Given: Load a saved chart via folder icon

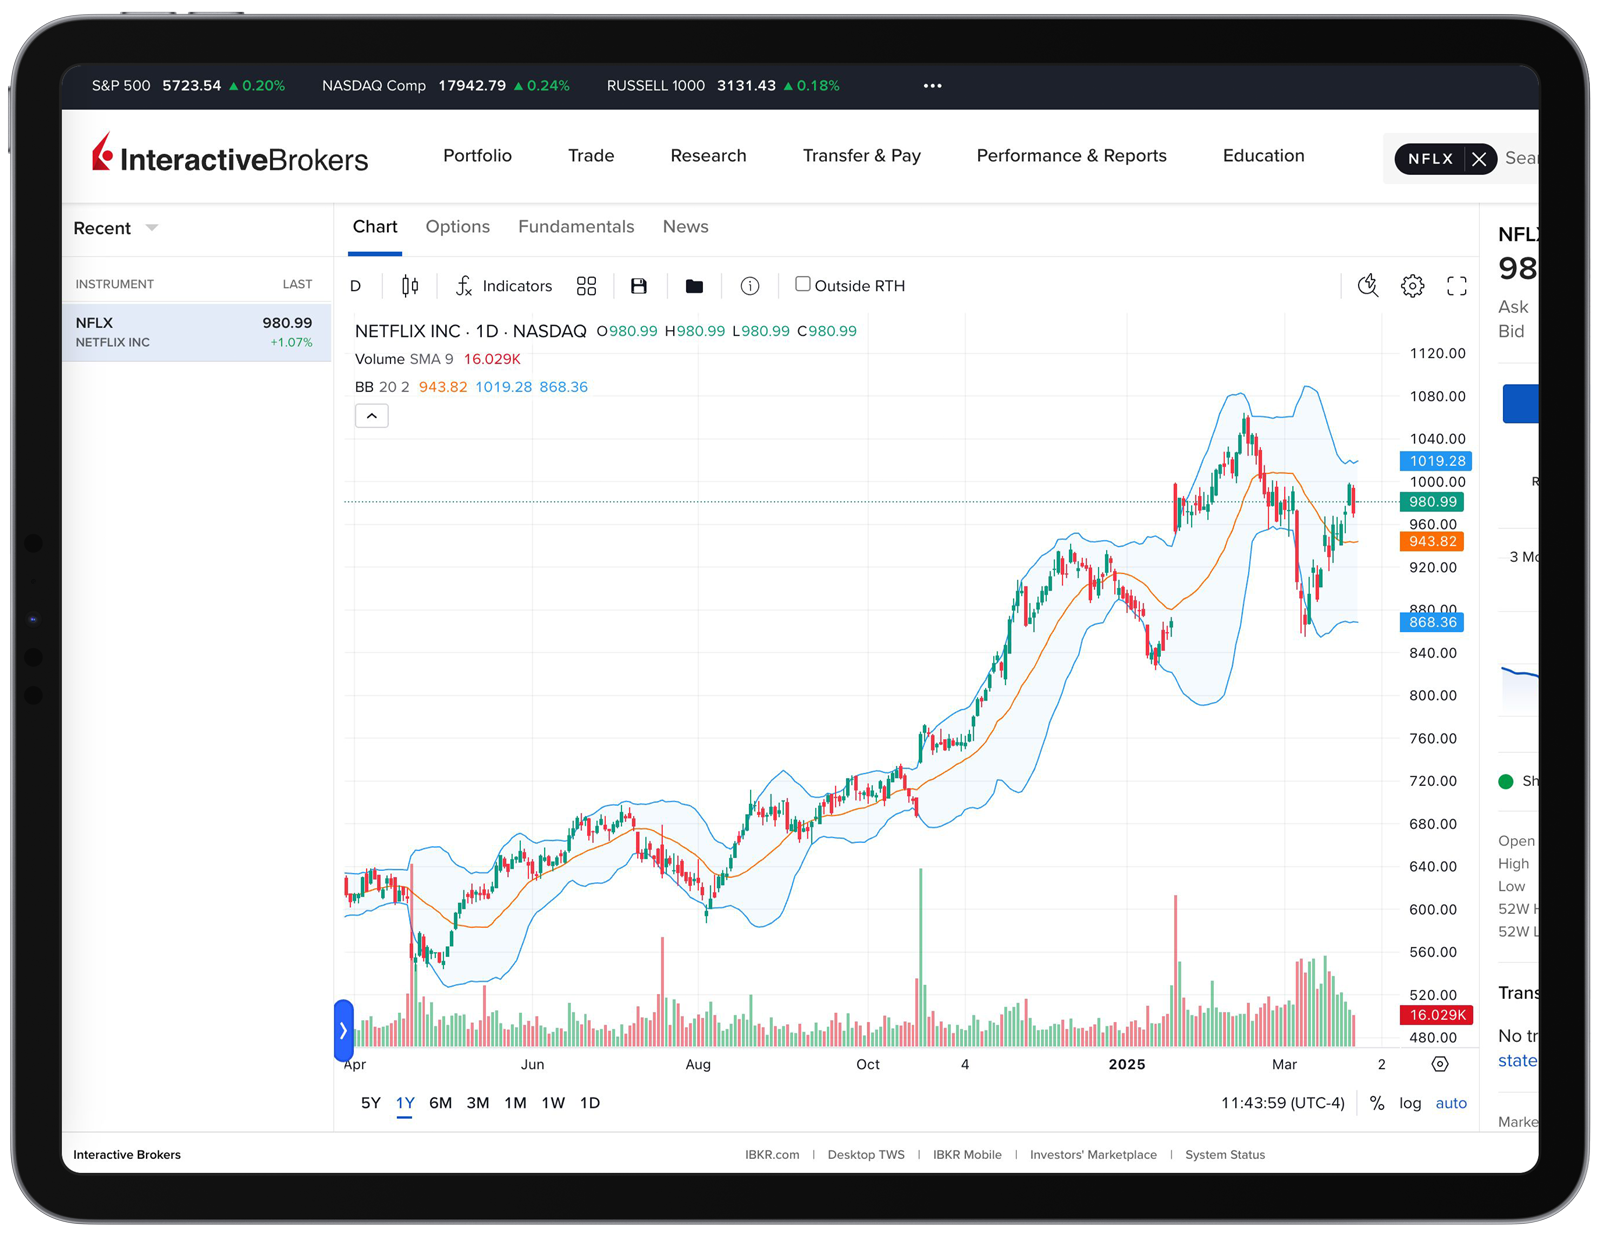Looking at the screenshot, I should pyautogui.click(x=694, y=286).
